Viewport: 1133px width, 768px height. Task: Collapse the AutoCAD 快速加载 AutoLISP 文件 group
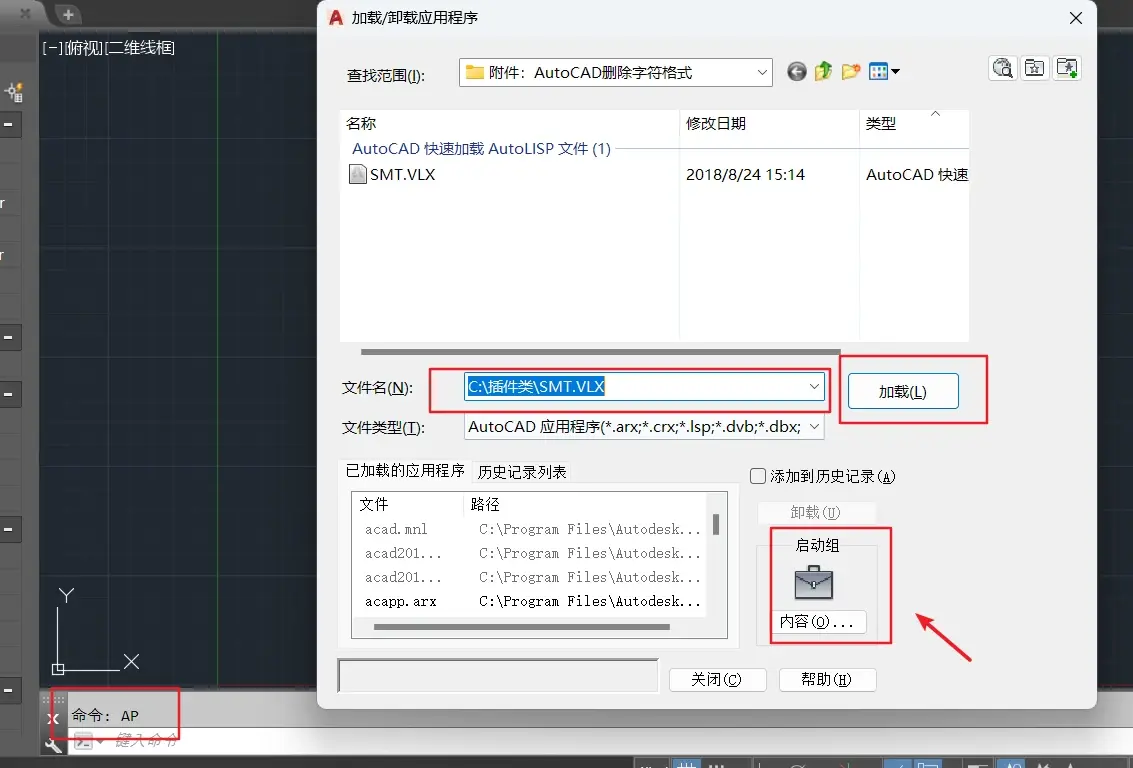(481, 149)
